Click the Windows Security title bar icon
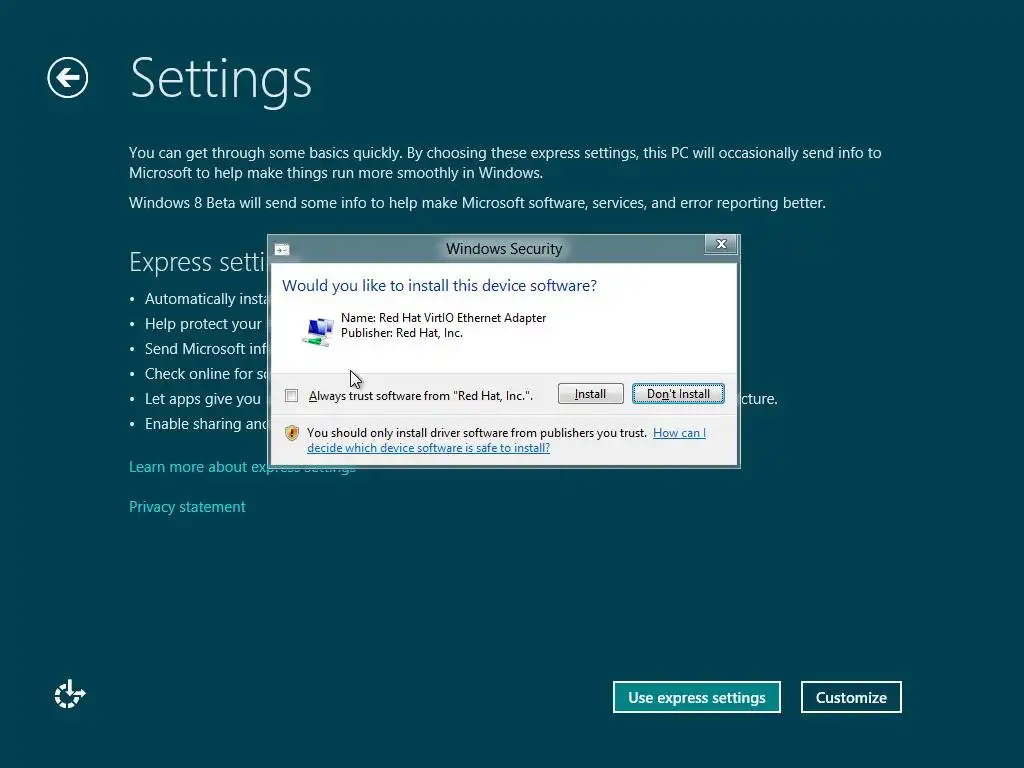 click(x=282, y=249)
